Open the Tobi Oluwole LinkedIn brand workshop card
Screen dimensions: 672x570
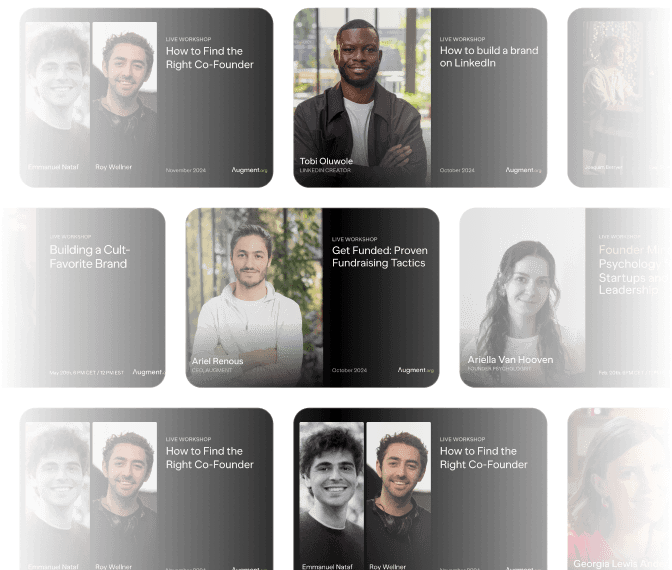[x=420, y=98]
